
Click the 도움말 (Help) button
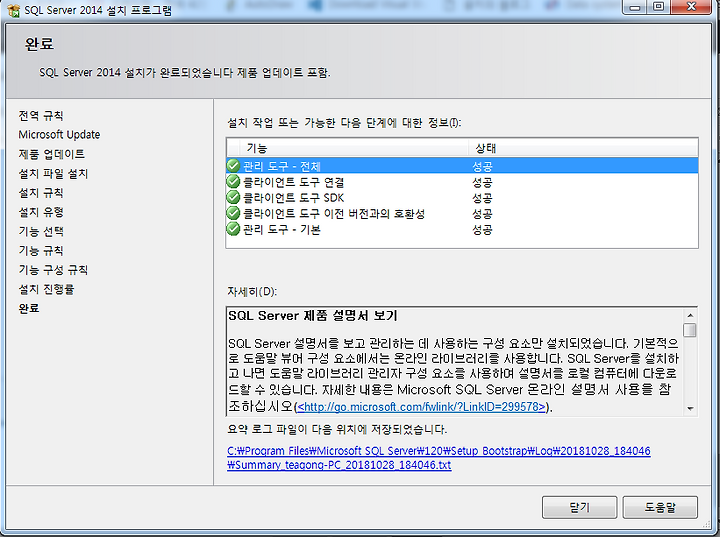[x=660, y=507]
